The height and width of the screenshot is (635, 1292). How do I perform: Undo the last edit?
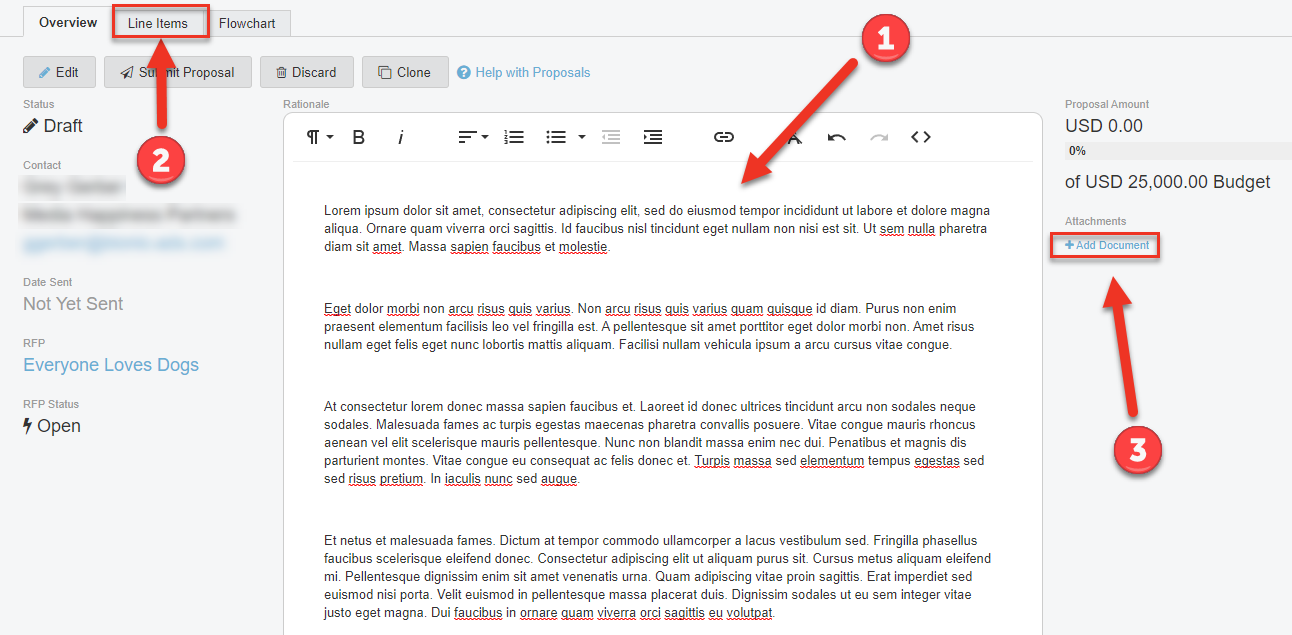[837, 138]
